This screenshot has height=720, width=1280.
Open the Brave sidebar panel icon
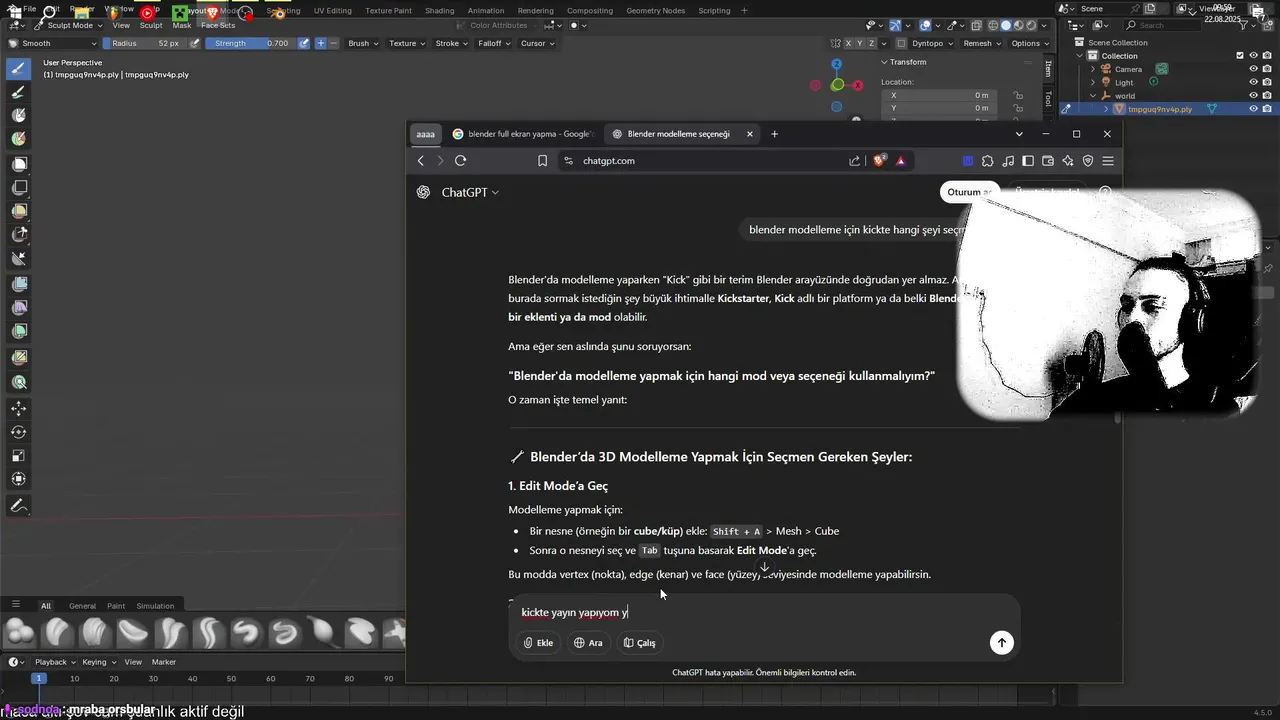pyautogui.click(x=1028, y=160)
